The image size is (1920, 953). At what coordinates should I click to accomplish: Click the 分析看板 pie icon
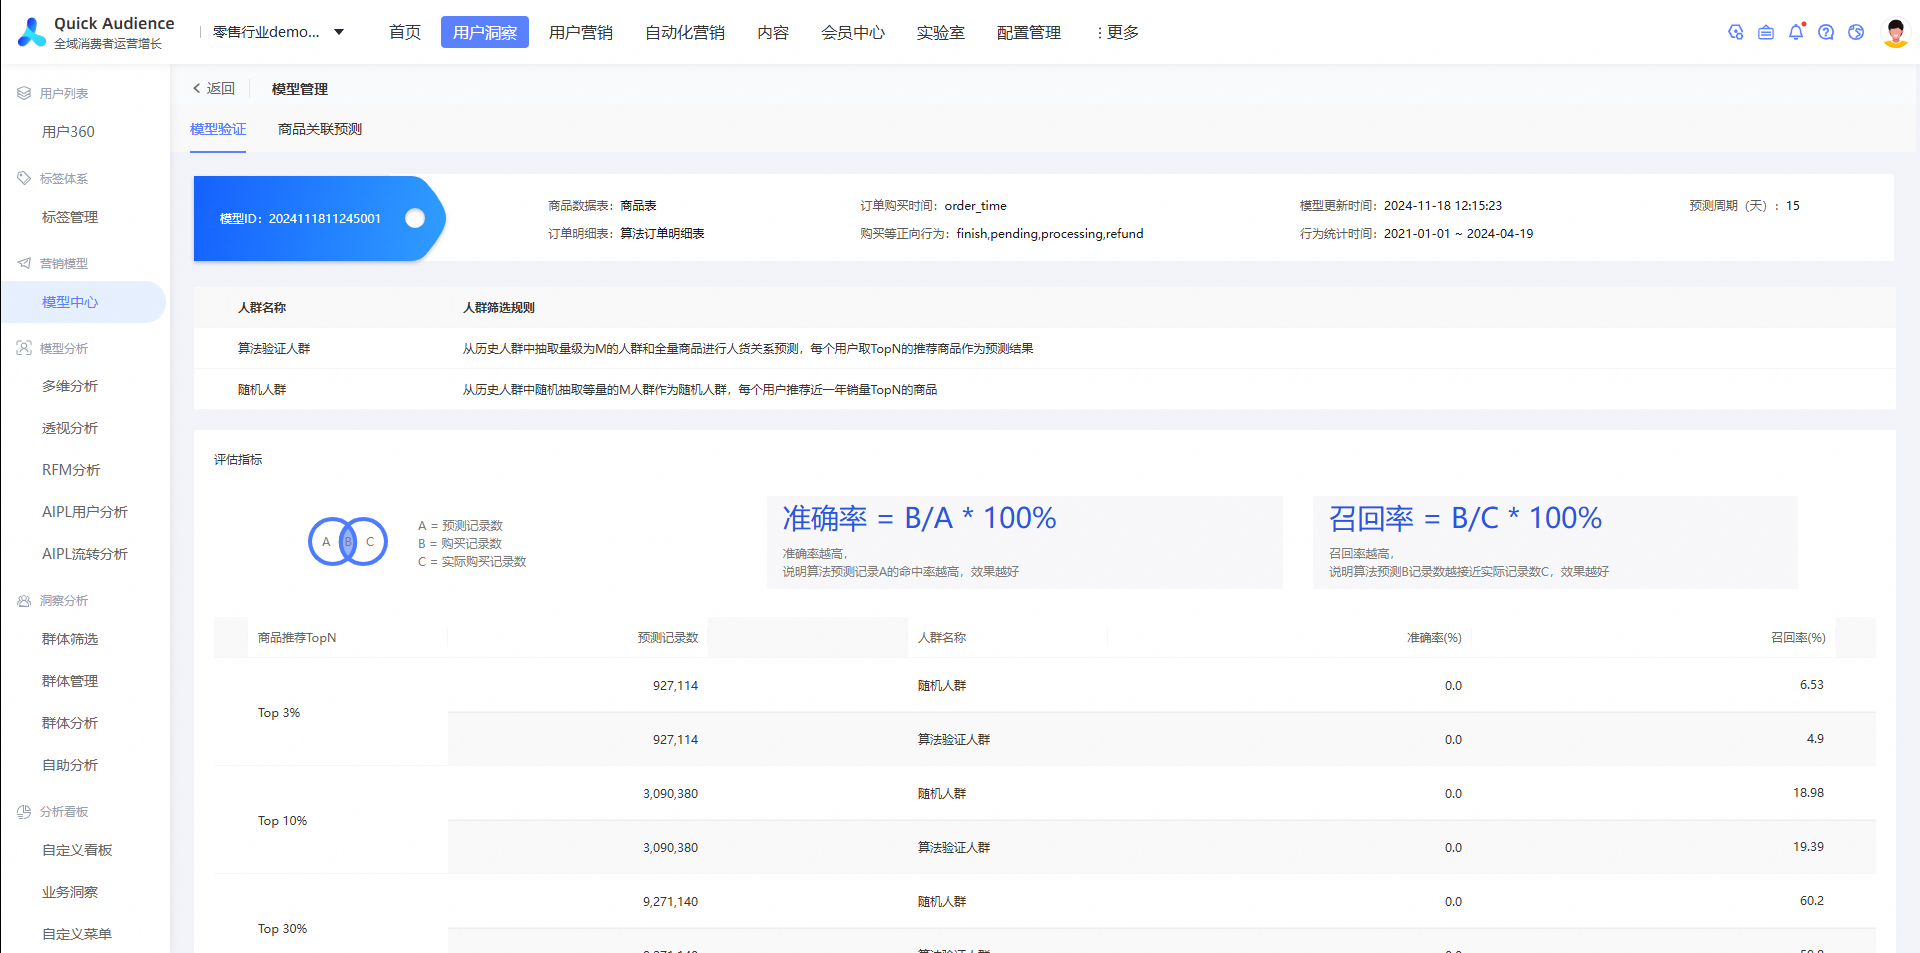pyautogui.click(x=24, y=812)
